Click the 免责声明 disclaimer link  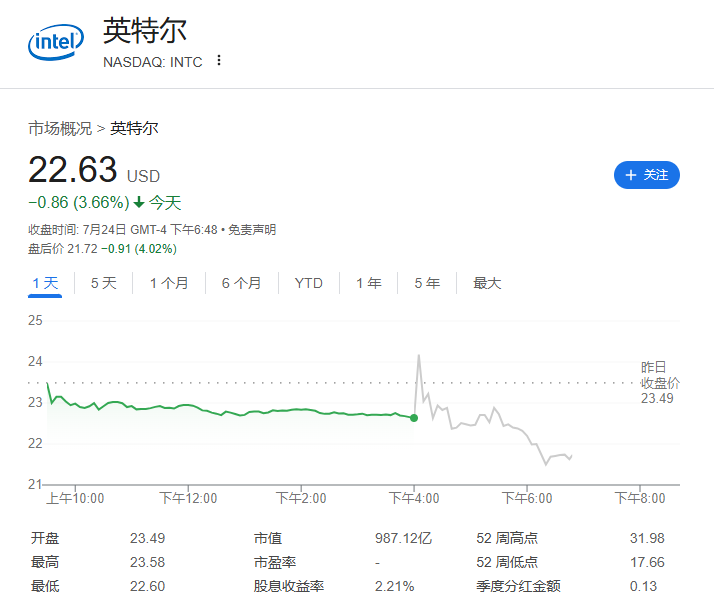(x=252, y=229)
